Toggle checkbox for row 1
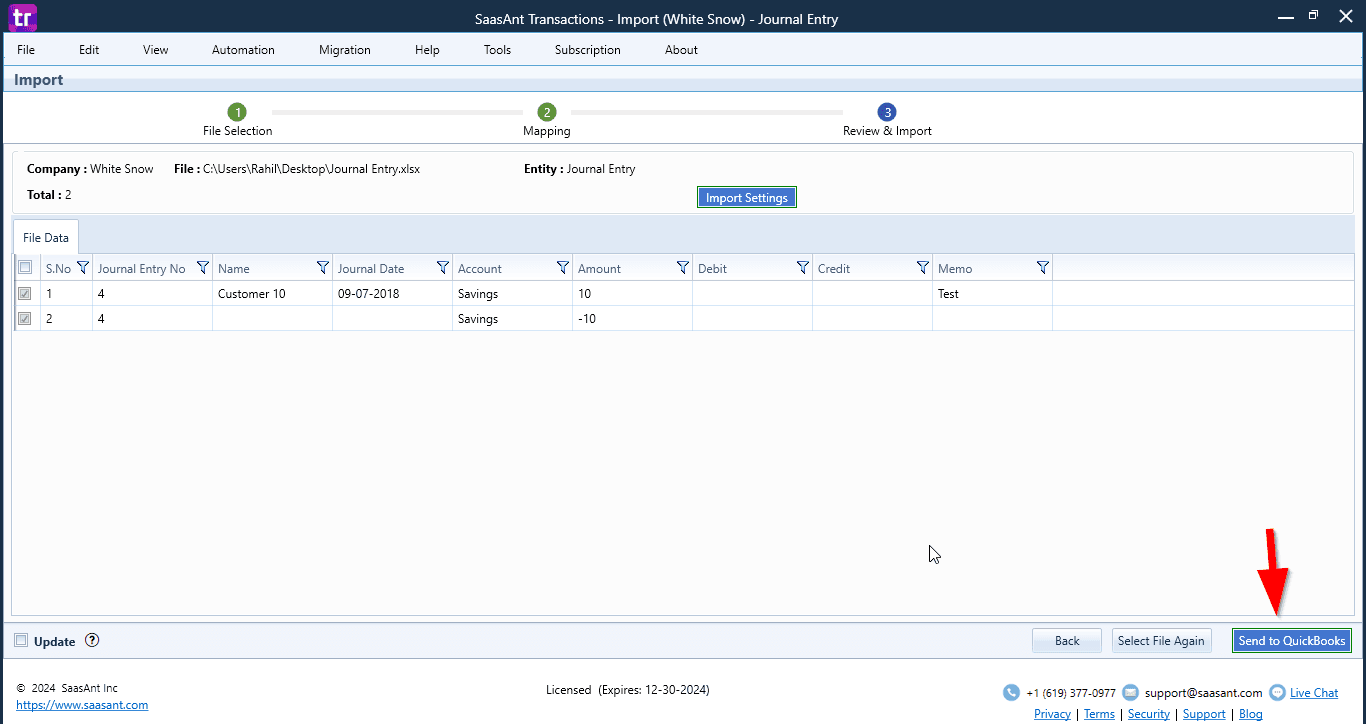The image size is (1366, 724). 25,293
